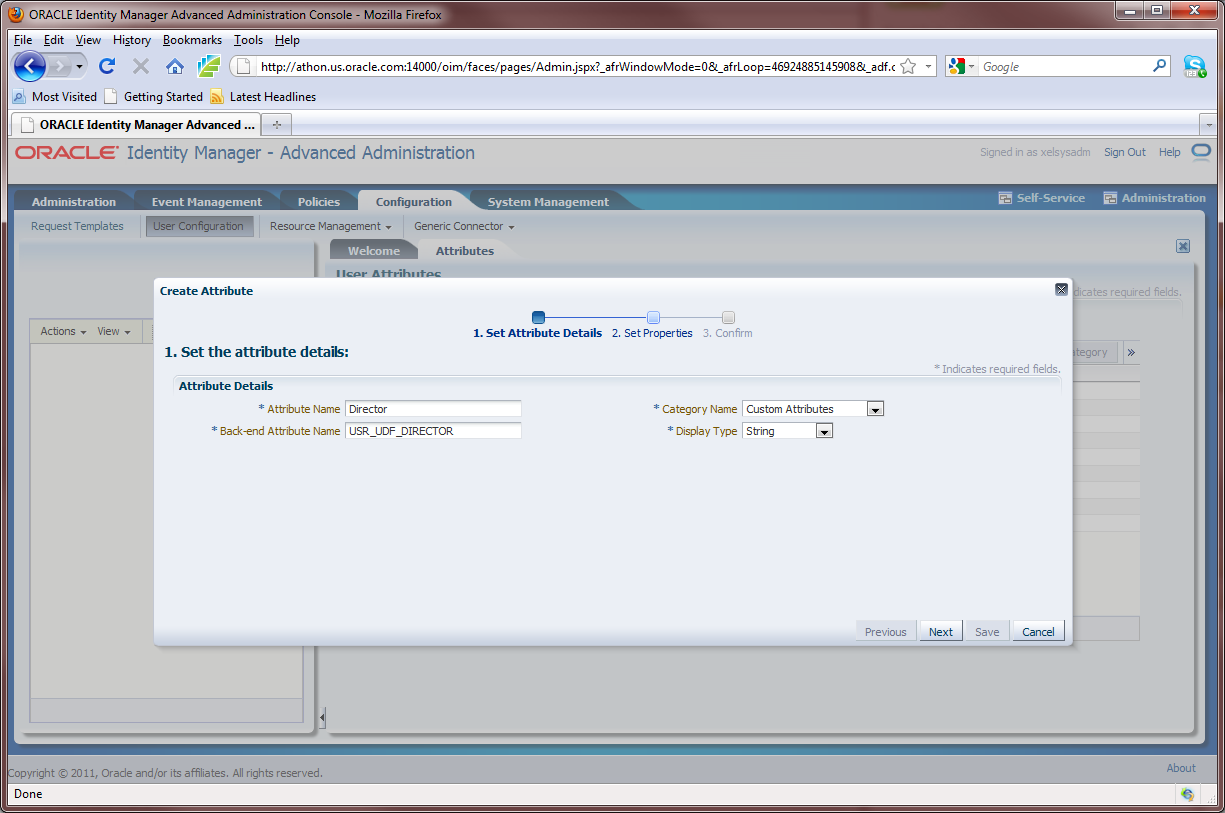Go to the browser Home page
The height and width of the screenshot is (813, 1225).
175,67
